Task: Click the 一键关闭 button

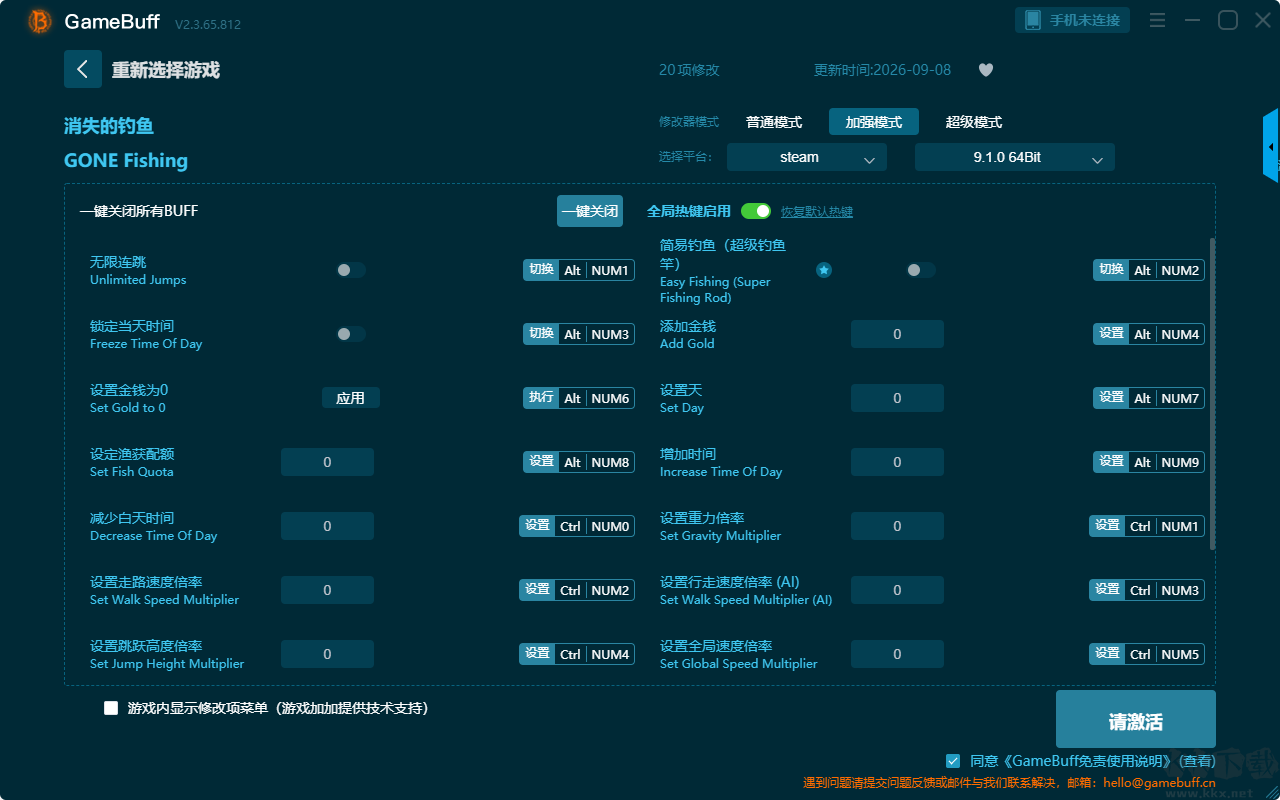Action: point(590,211)
